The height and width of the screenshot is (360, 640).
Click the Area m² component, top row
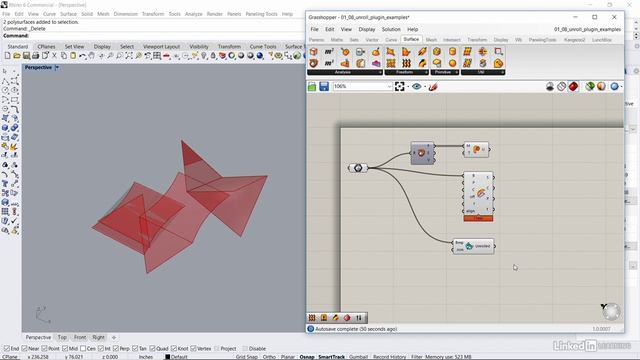[329, 51]
